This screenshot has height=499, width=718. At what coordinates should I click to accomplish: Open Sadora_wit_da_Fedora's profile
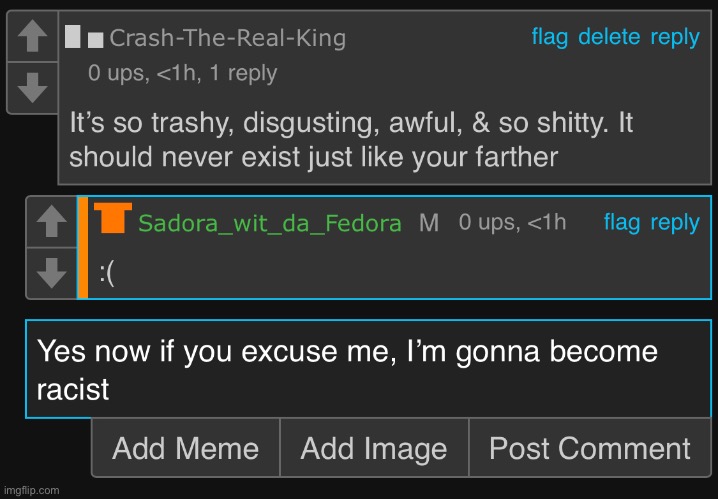tap(270, 223)
